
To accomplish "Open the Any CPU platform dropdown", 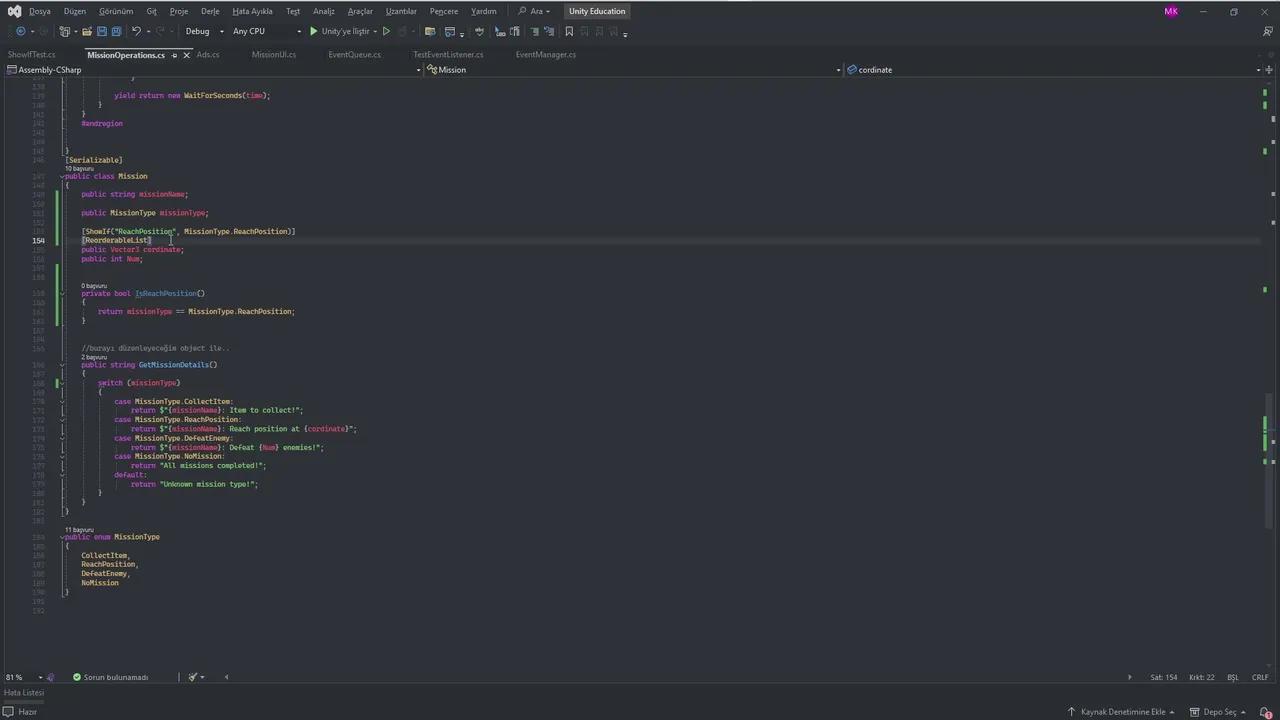I will click(x=266, y=31).
